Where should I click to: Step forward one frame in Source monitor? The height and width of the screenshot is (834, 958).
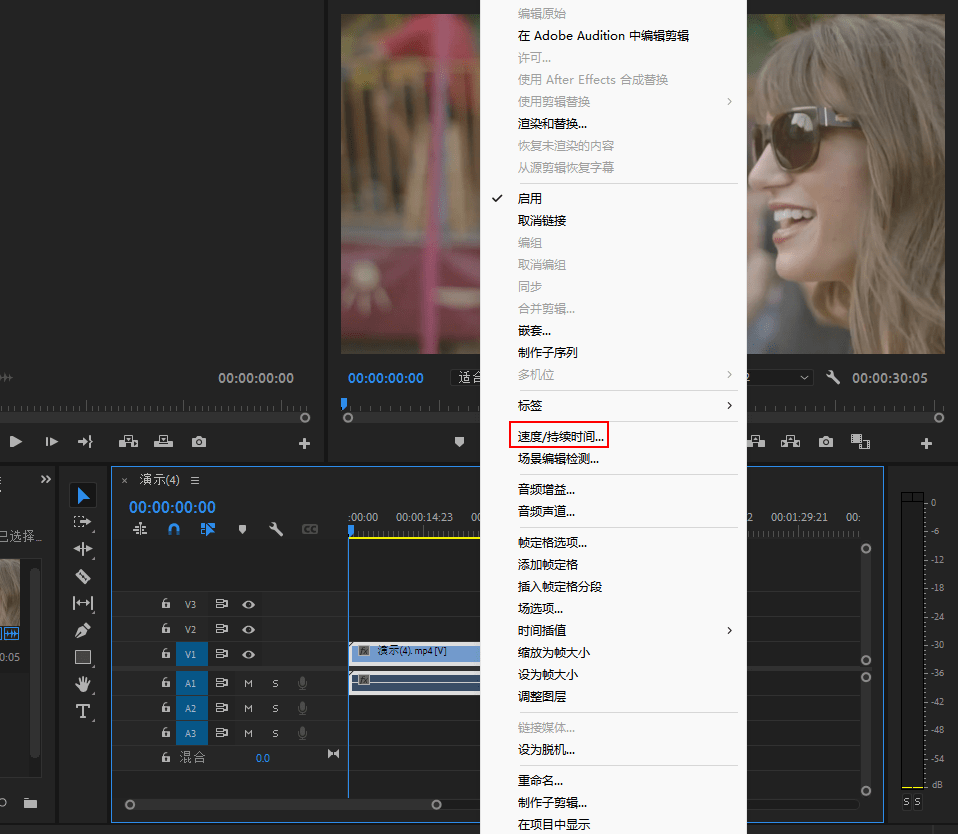[51, 442]
